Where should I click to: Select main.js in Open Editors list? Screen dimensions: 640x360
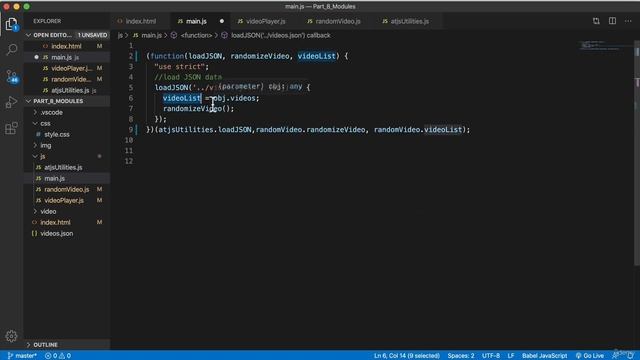click(x=61, y=57)
